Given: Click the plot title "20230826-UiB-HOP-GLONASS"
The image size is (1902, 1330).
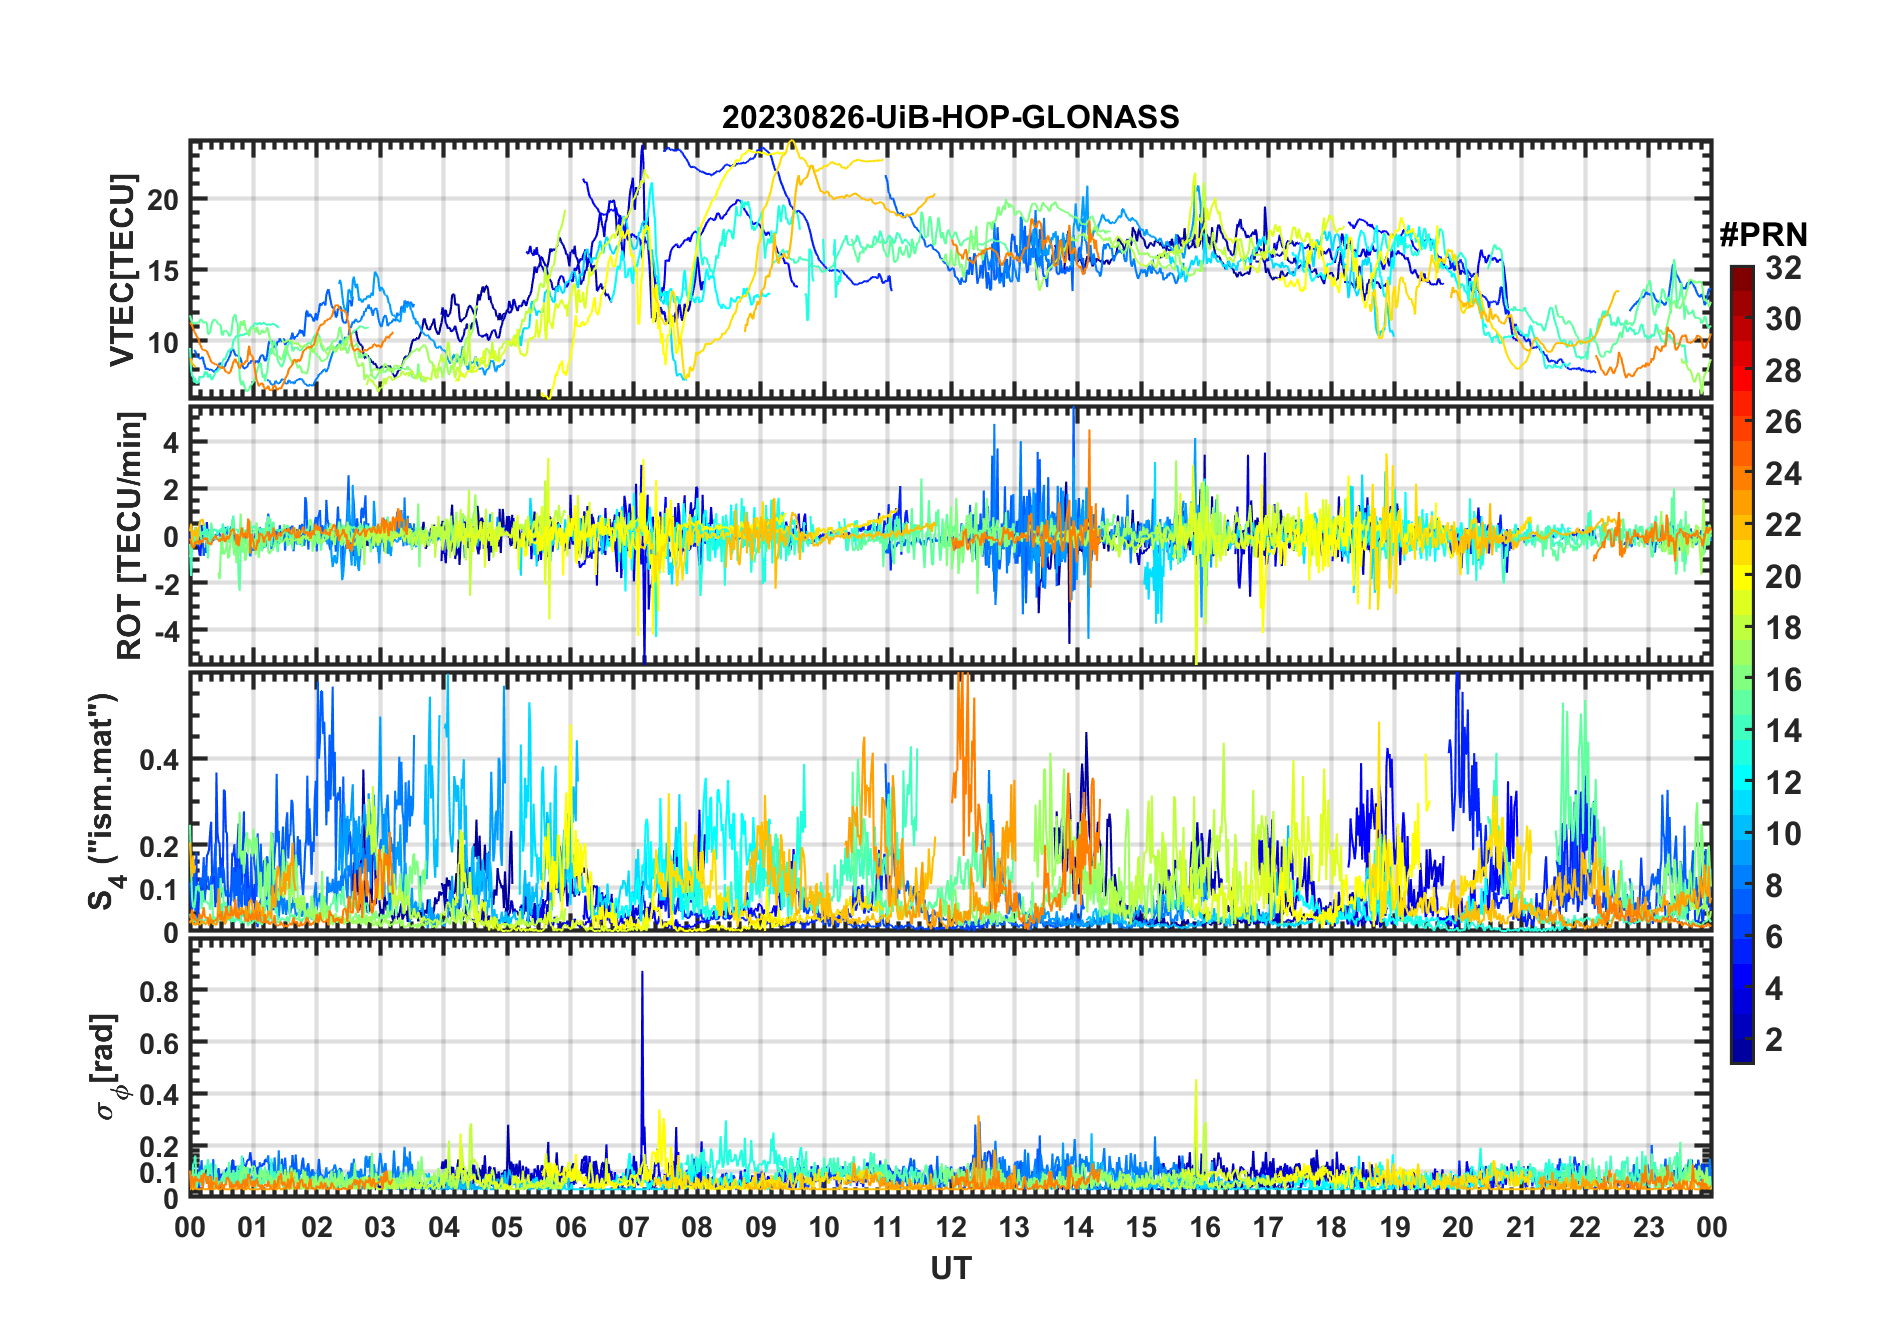Looking at the screenshot, I should click(x=950, y=118).
